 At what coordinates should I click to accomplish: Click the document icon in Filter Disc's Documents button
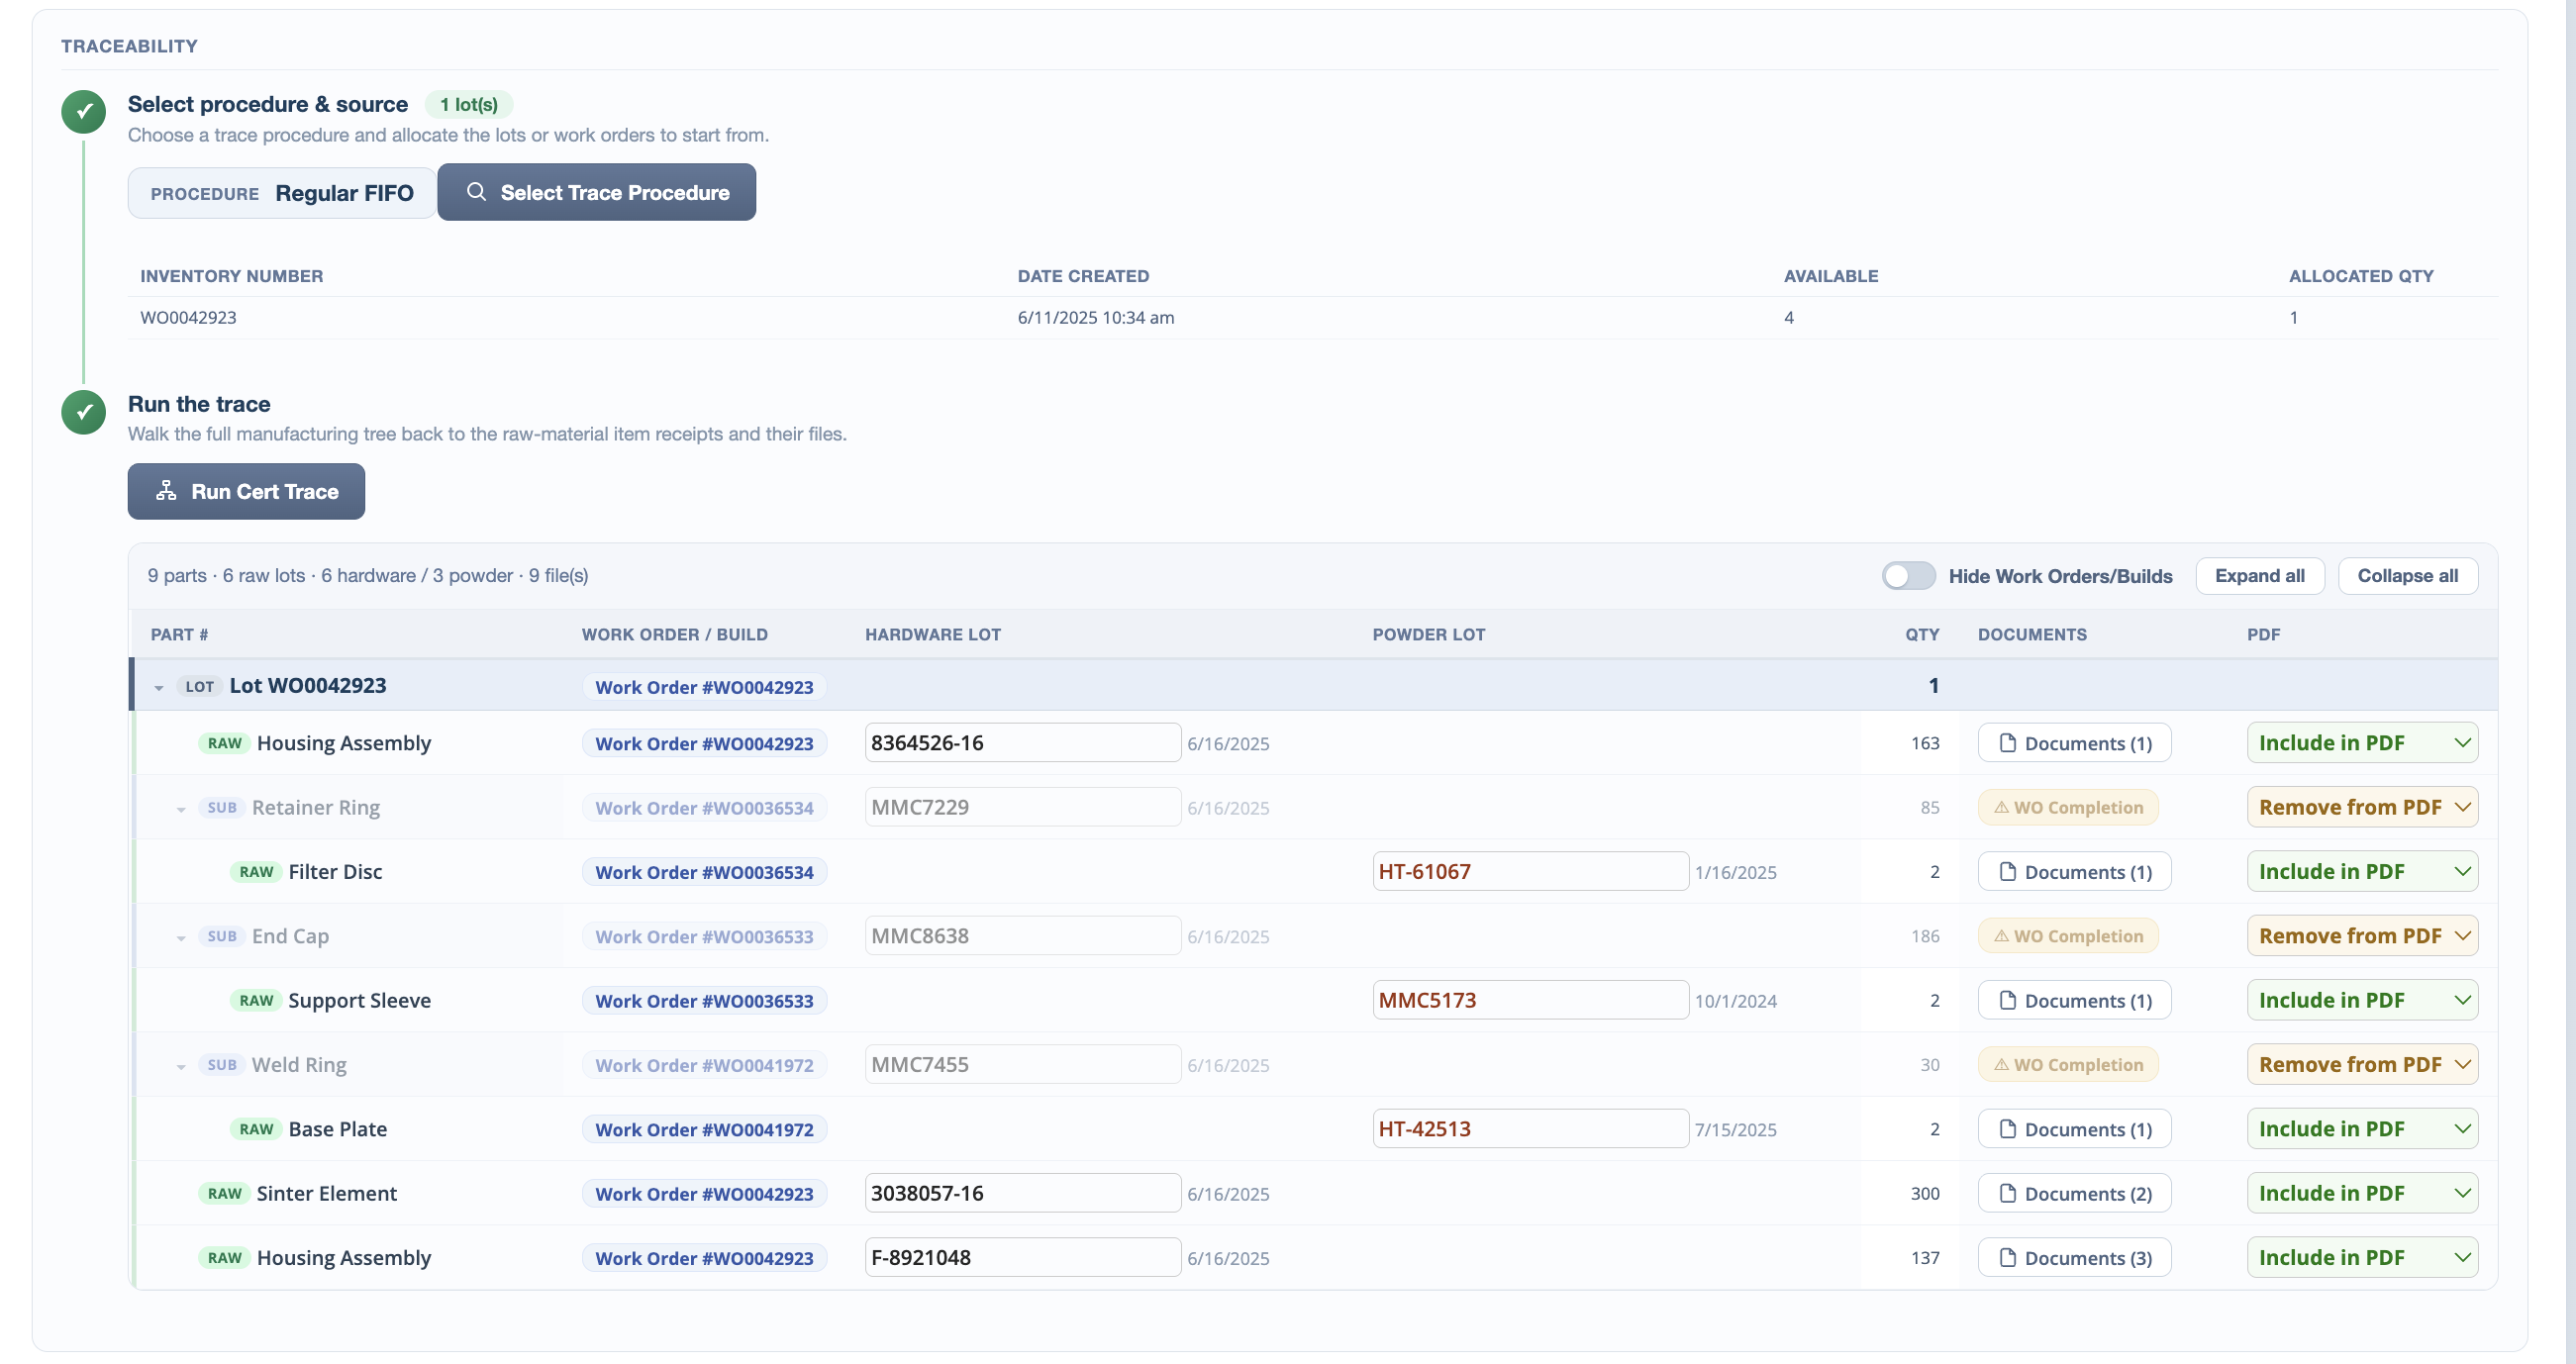point(2006,872)
